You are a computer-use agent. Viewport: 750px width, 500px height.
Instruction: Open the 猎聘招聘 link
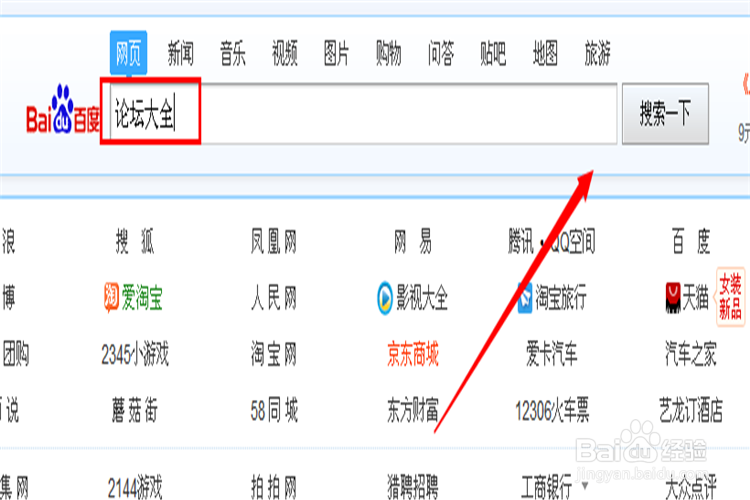(x=413, y=487)
